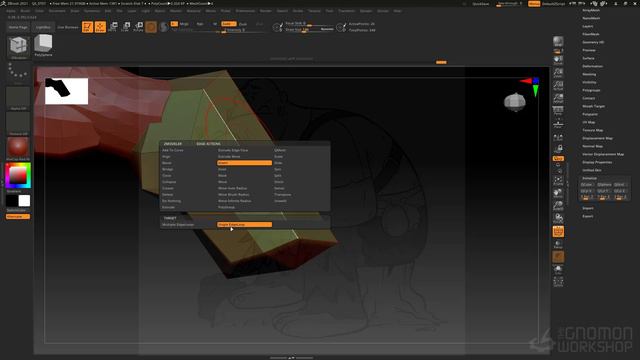Expand the Deformation subpalette
640x360 pixels.
592,66
